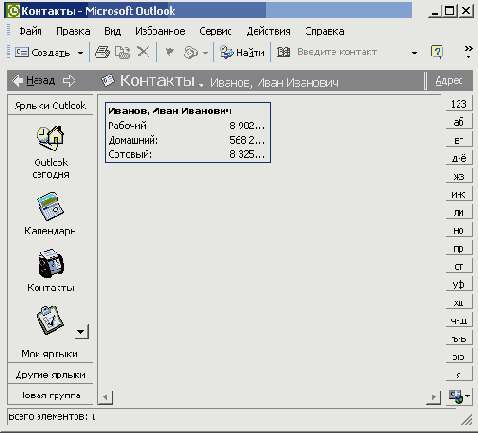Open the index language selector icon
This screenshot has height=433, width=478.
459,397
